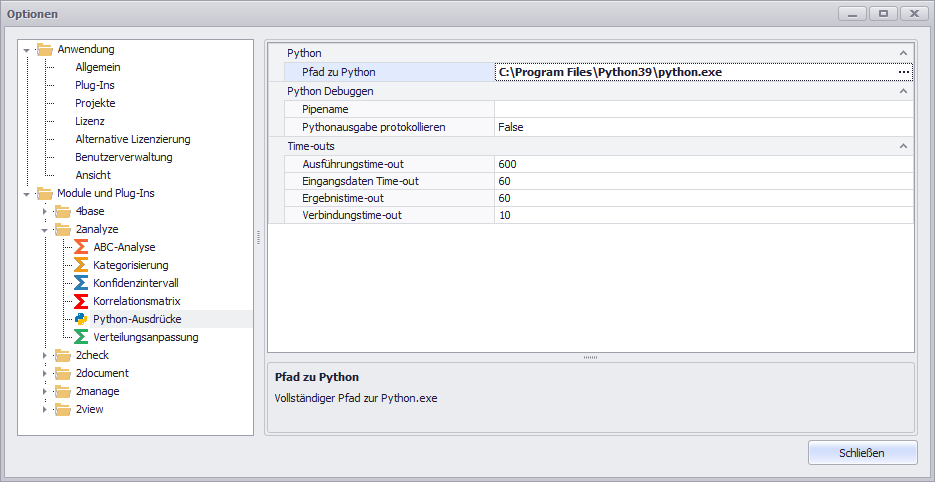Click the 2analyze folder icon
The height and width of the screenshot is (482, 935).
(63, 229)
